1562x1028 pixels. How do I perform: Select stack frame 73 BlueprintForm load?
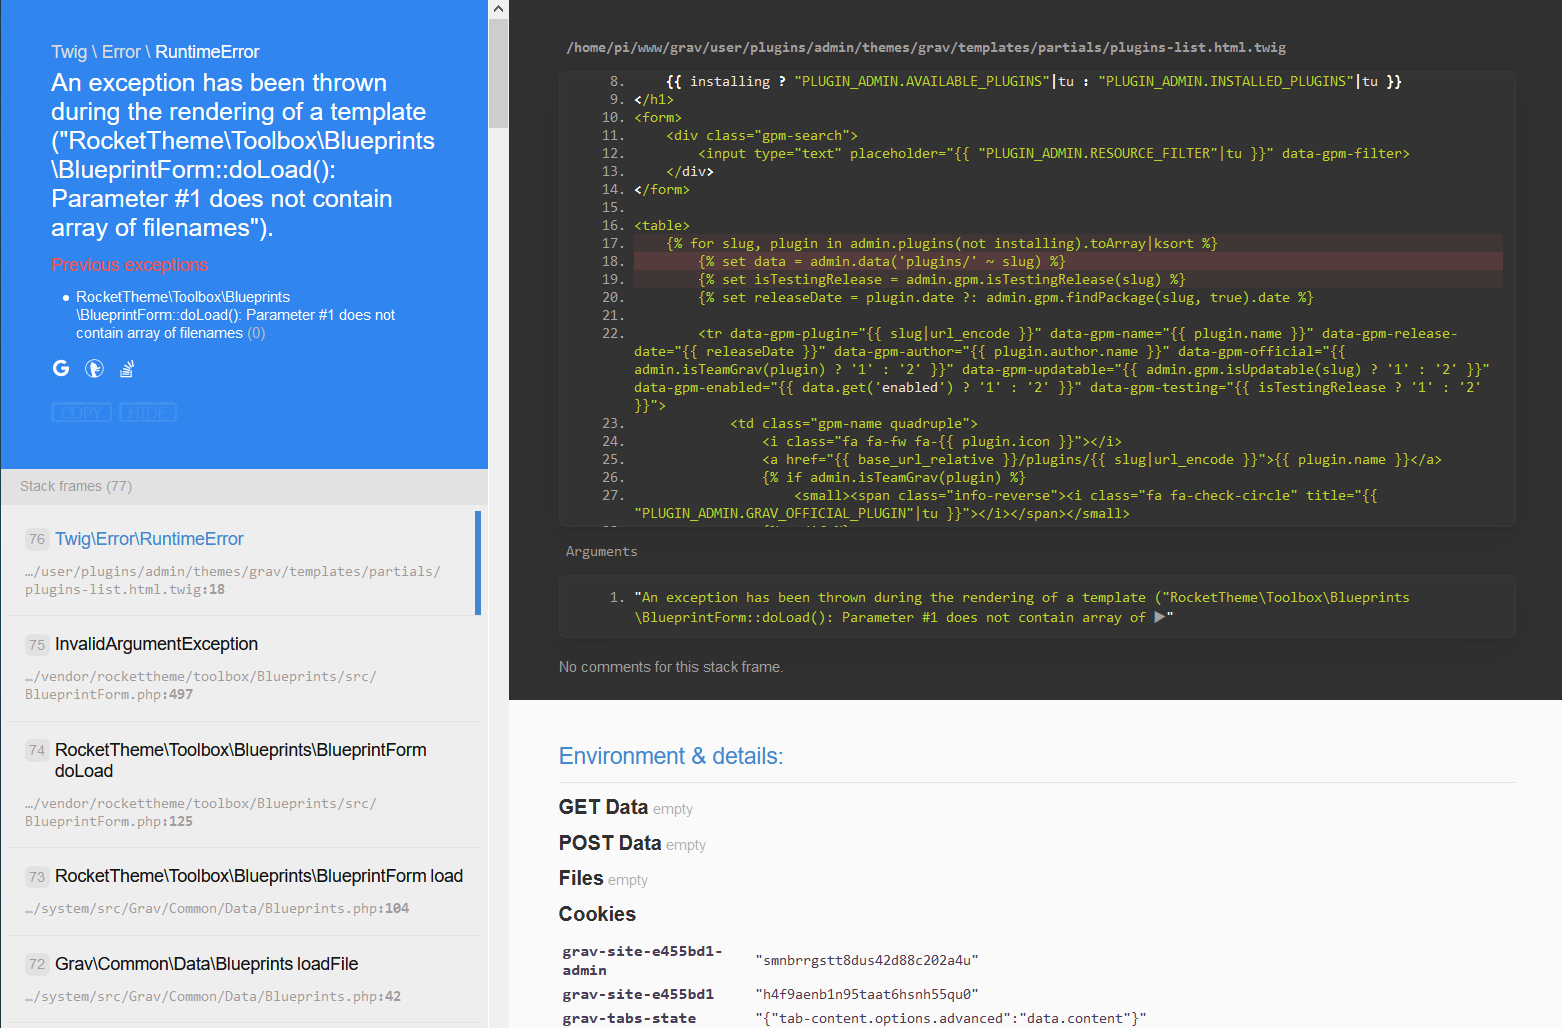pos(242,891)
